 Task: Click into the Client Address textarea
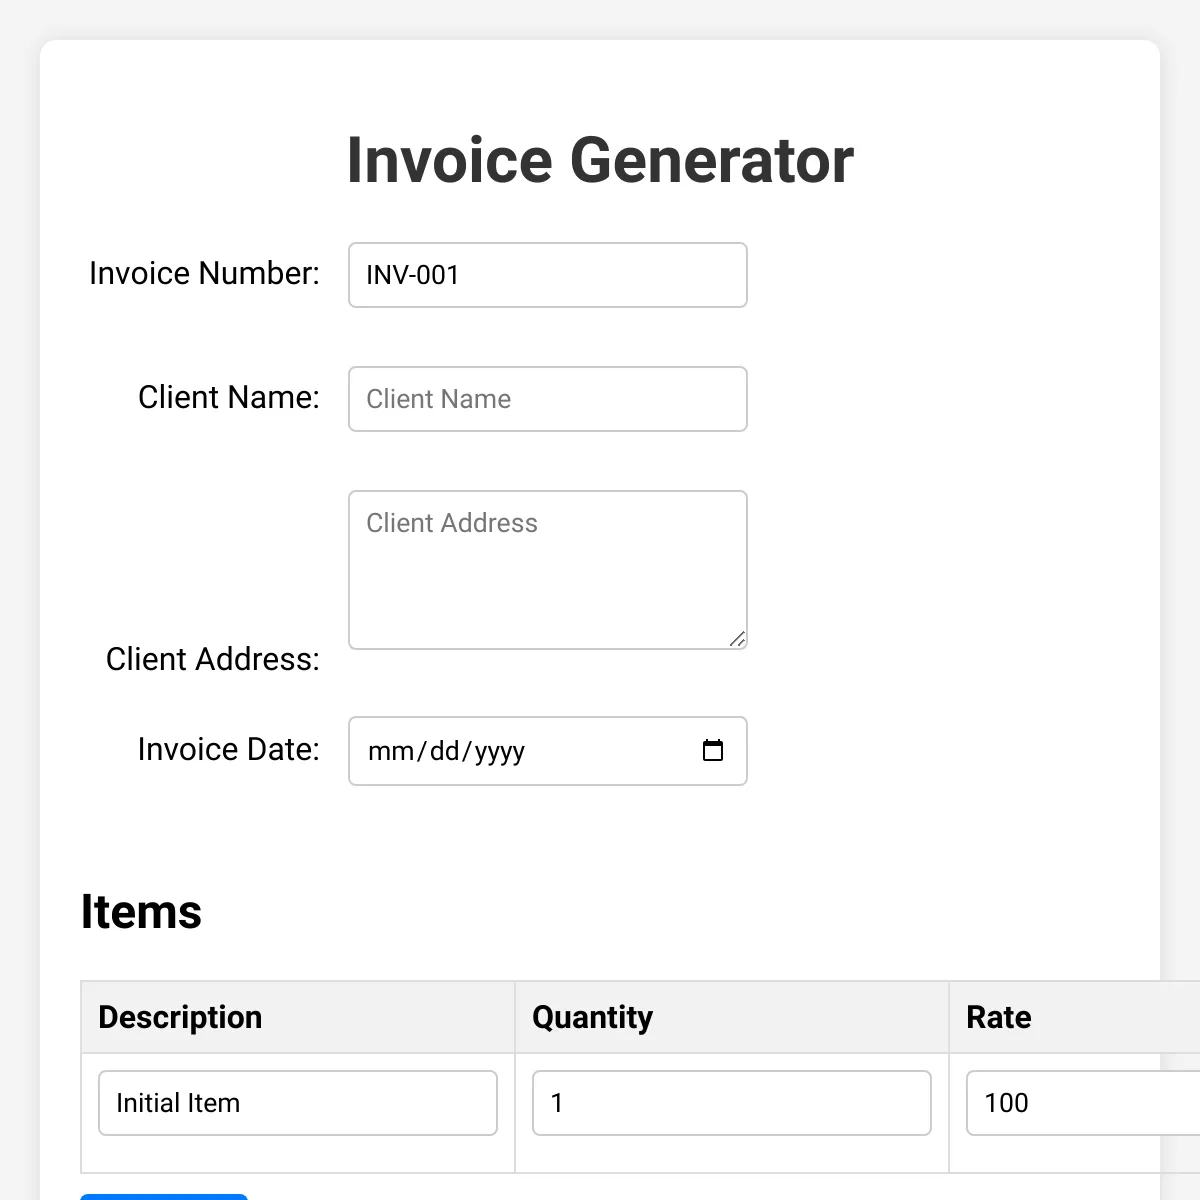point(548,570)
